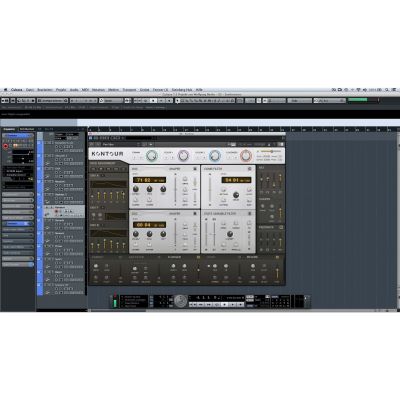Click the jog wheel on the transport panel

click(180, 301)
